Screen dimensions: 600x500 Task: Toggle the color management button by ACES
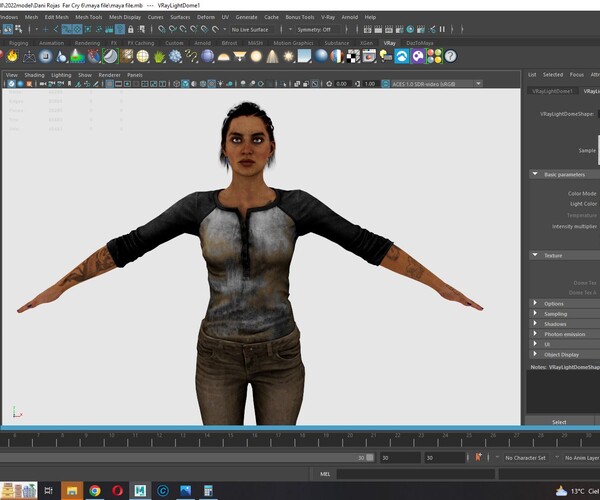[x=385, y=84]
